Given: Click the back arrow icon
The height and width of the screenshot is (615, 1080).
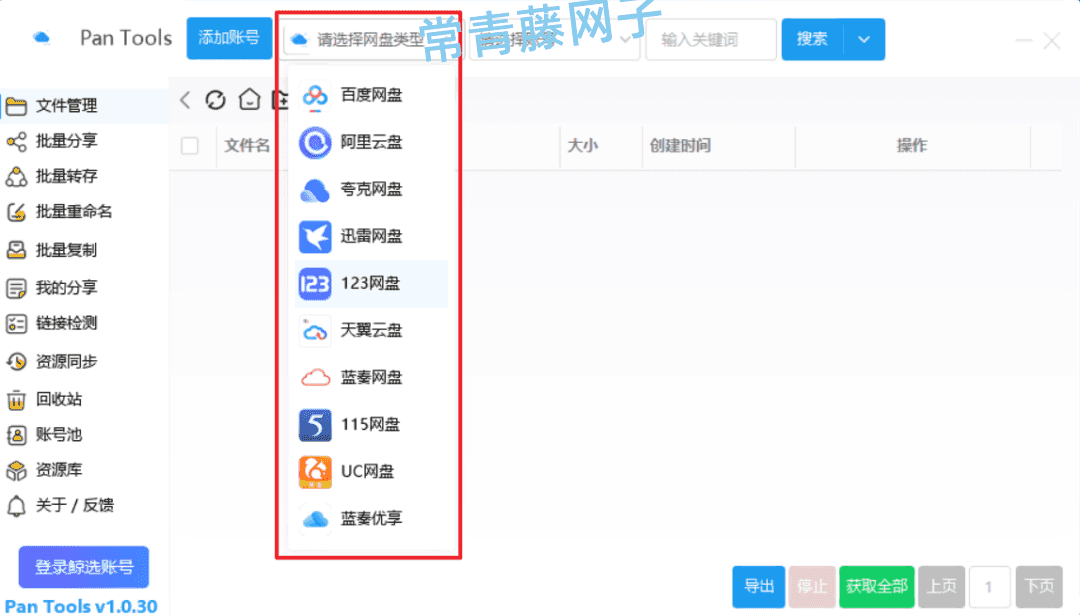Looking at the screenshot, I should coord(185,100).
